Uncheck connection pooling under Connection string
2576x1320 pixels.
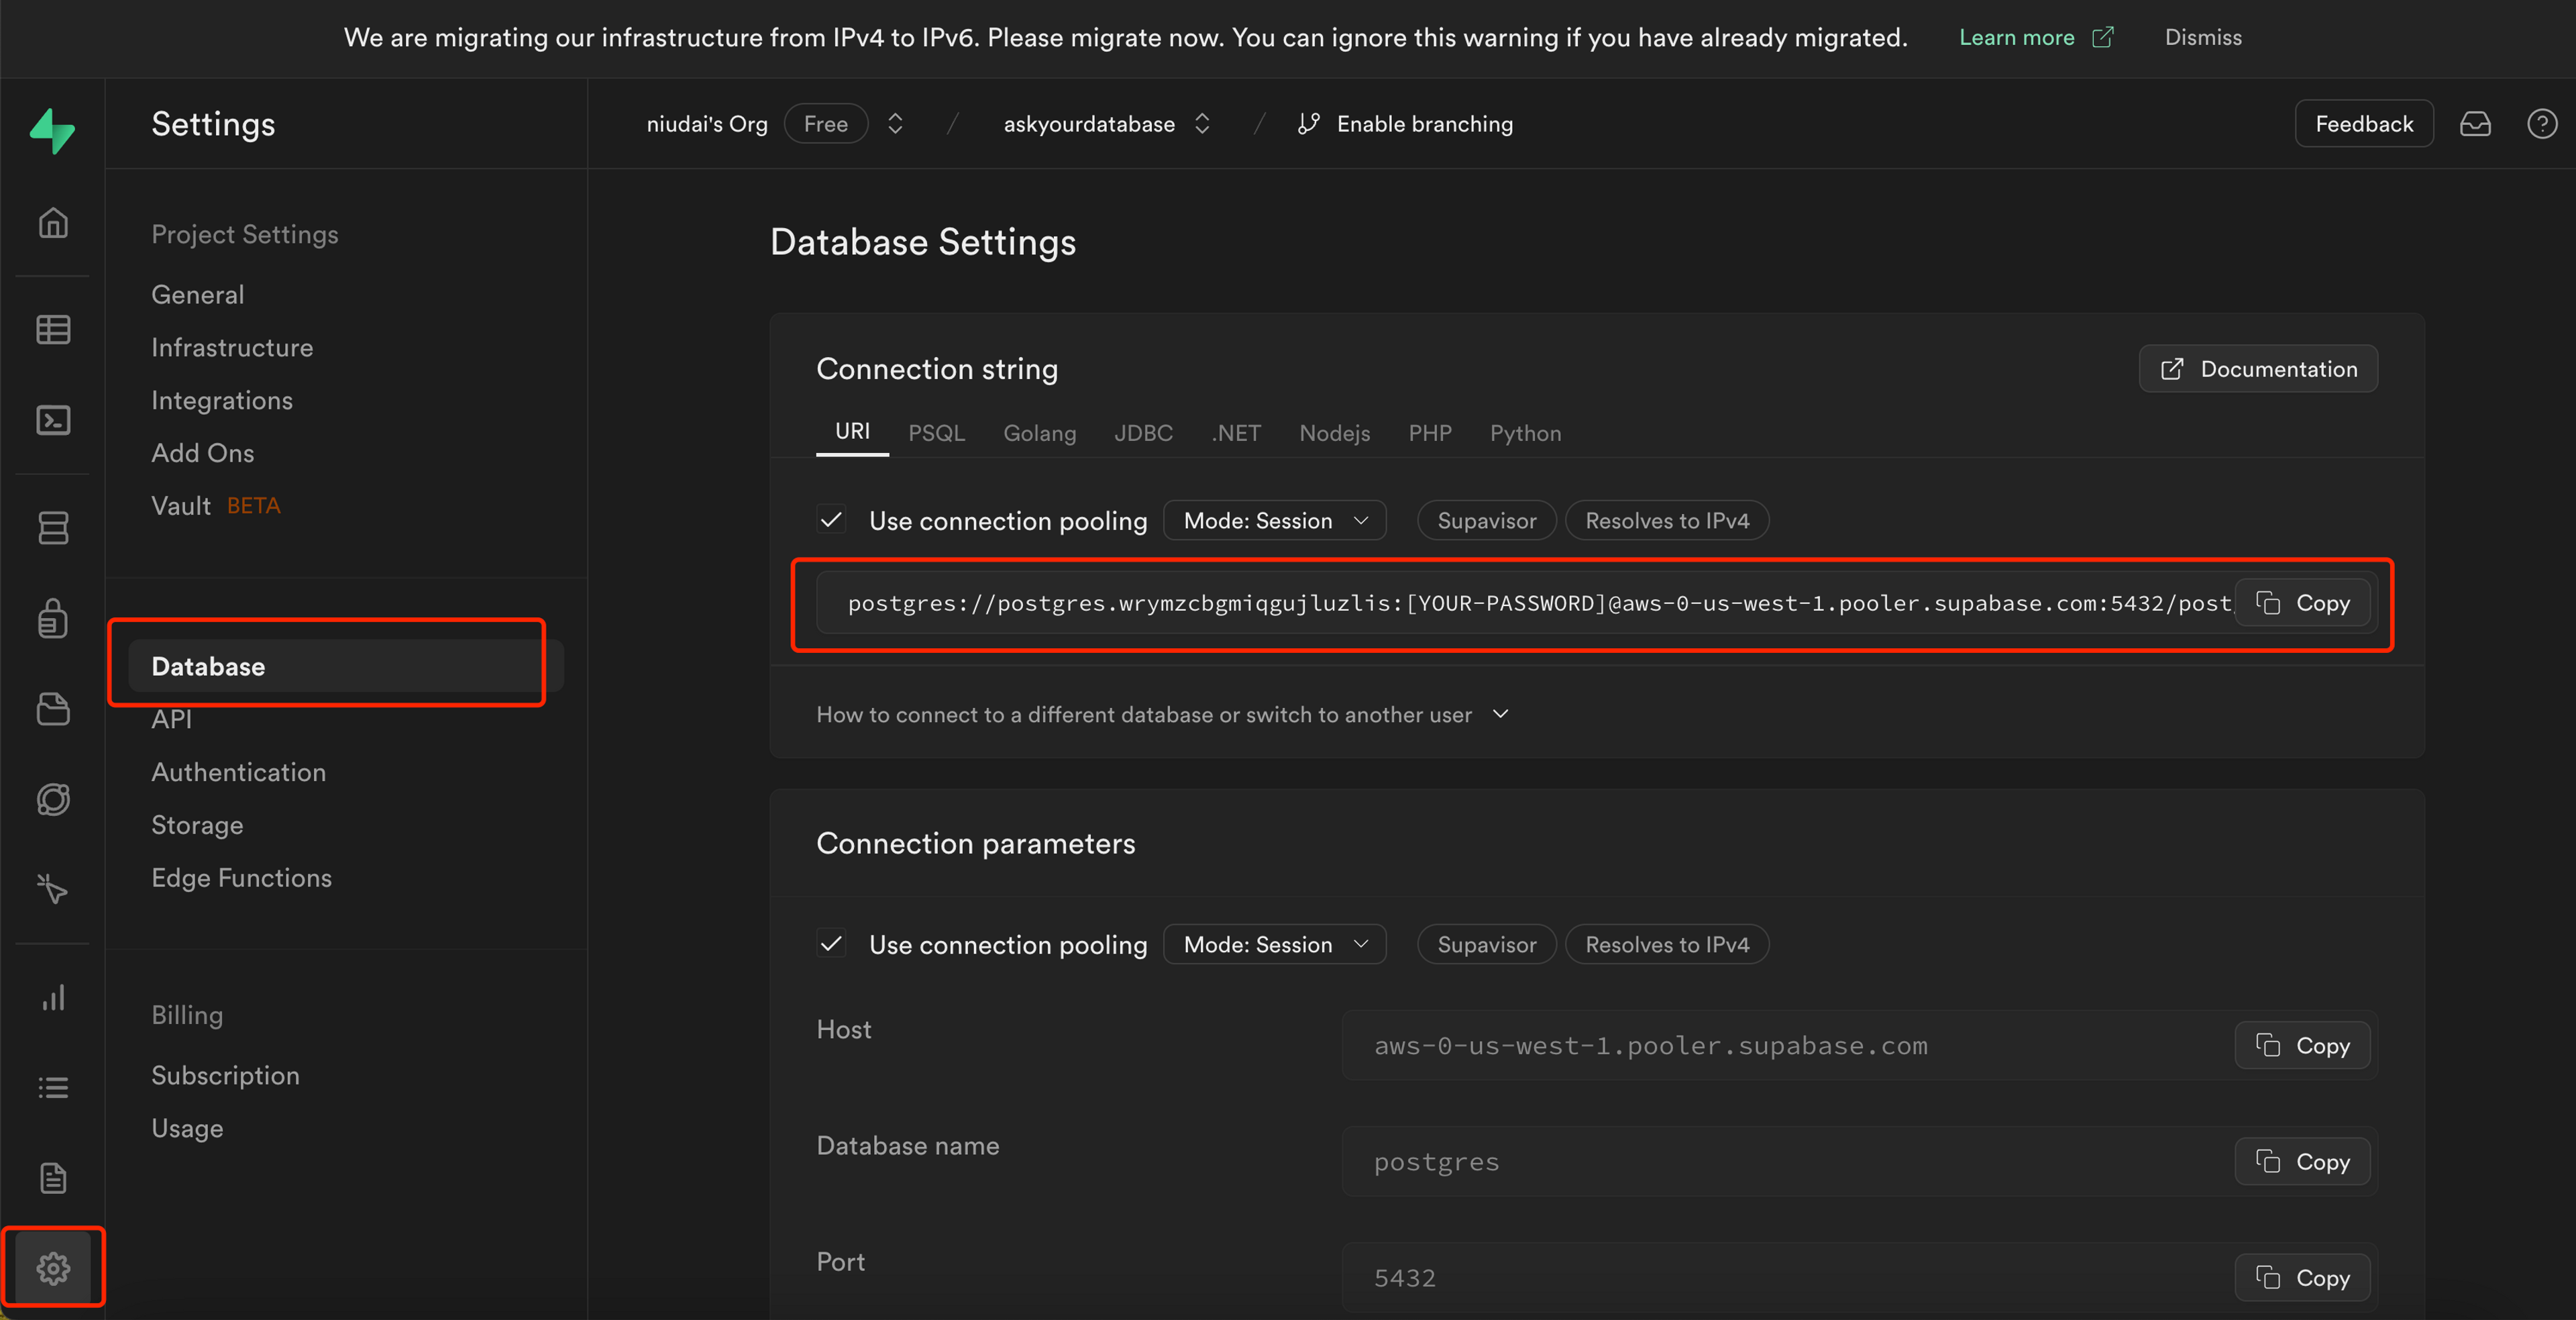click(x=831, y=520)
